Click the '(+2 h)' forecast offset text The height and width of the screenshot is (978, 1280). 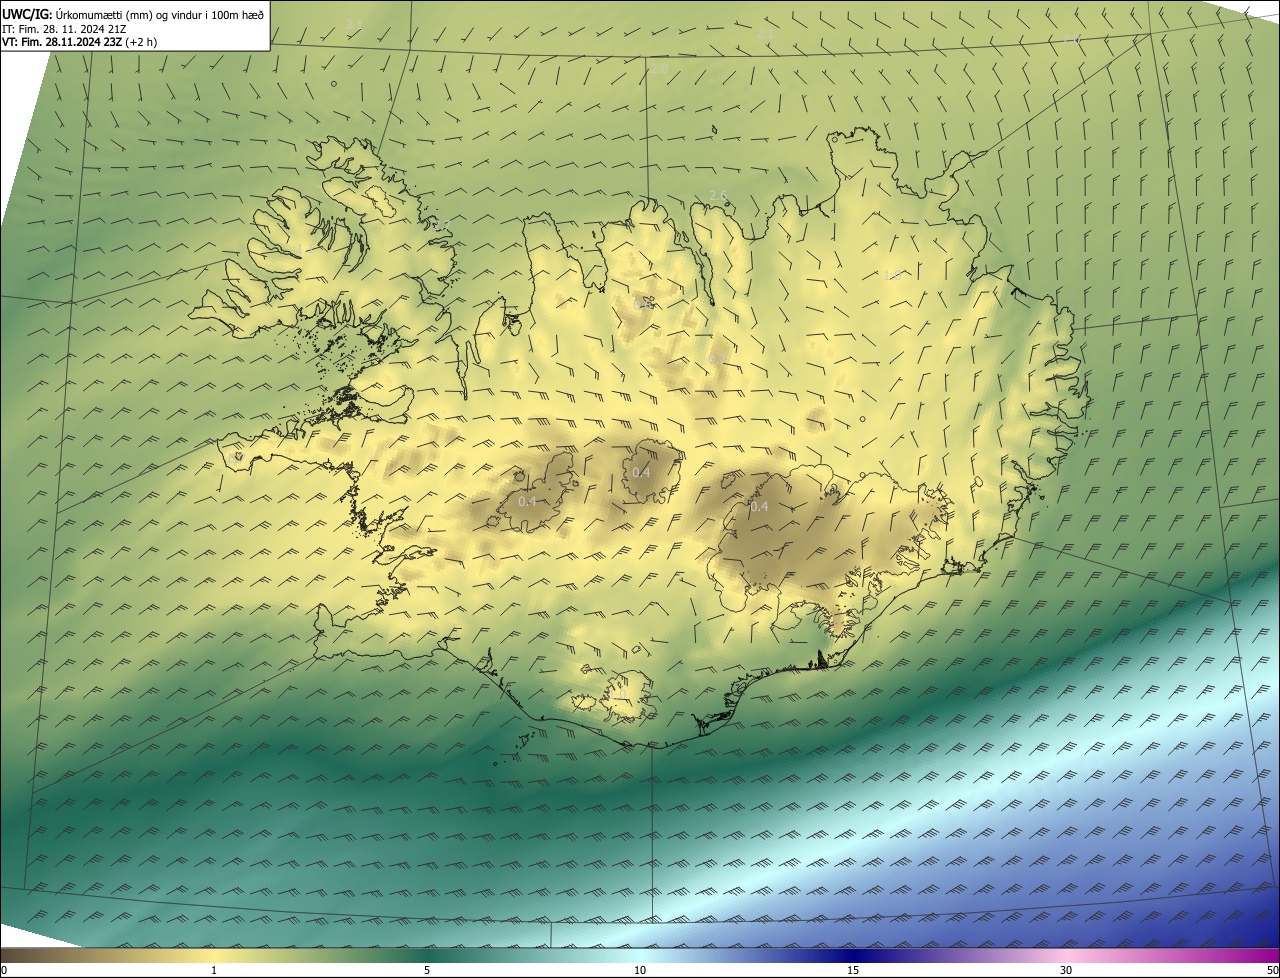(x=141, y=42)
